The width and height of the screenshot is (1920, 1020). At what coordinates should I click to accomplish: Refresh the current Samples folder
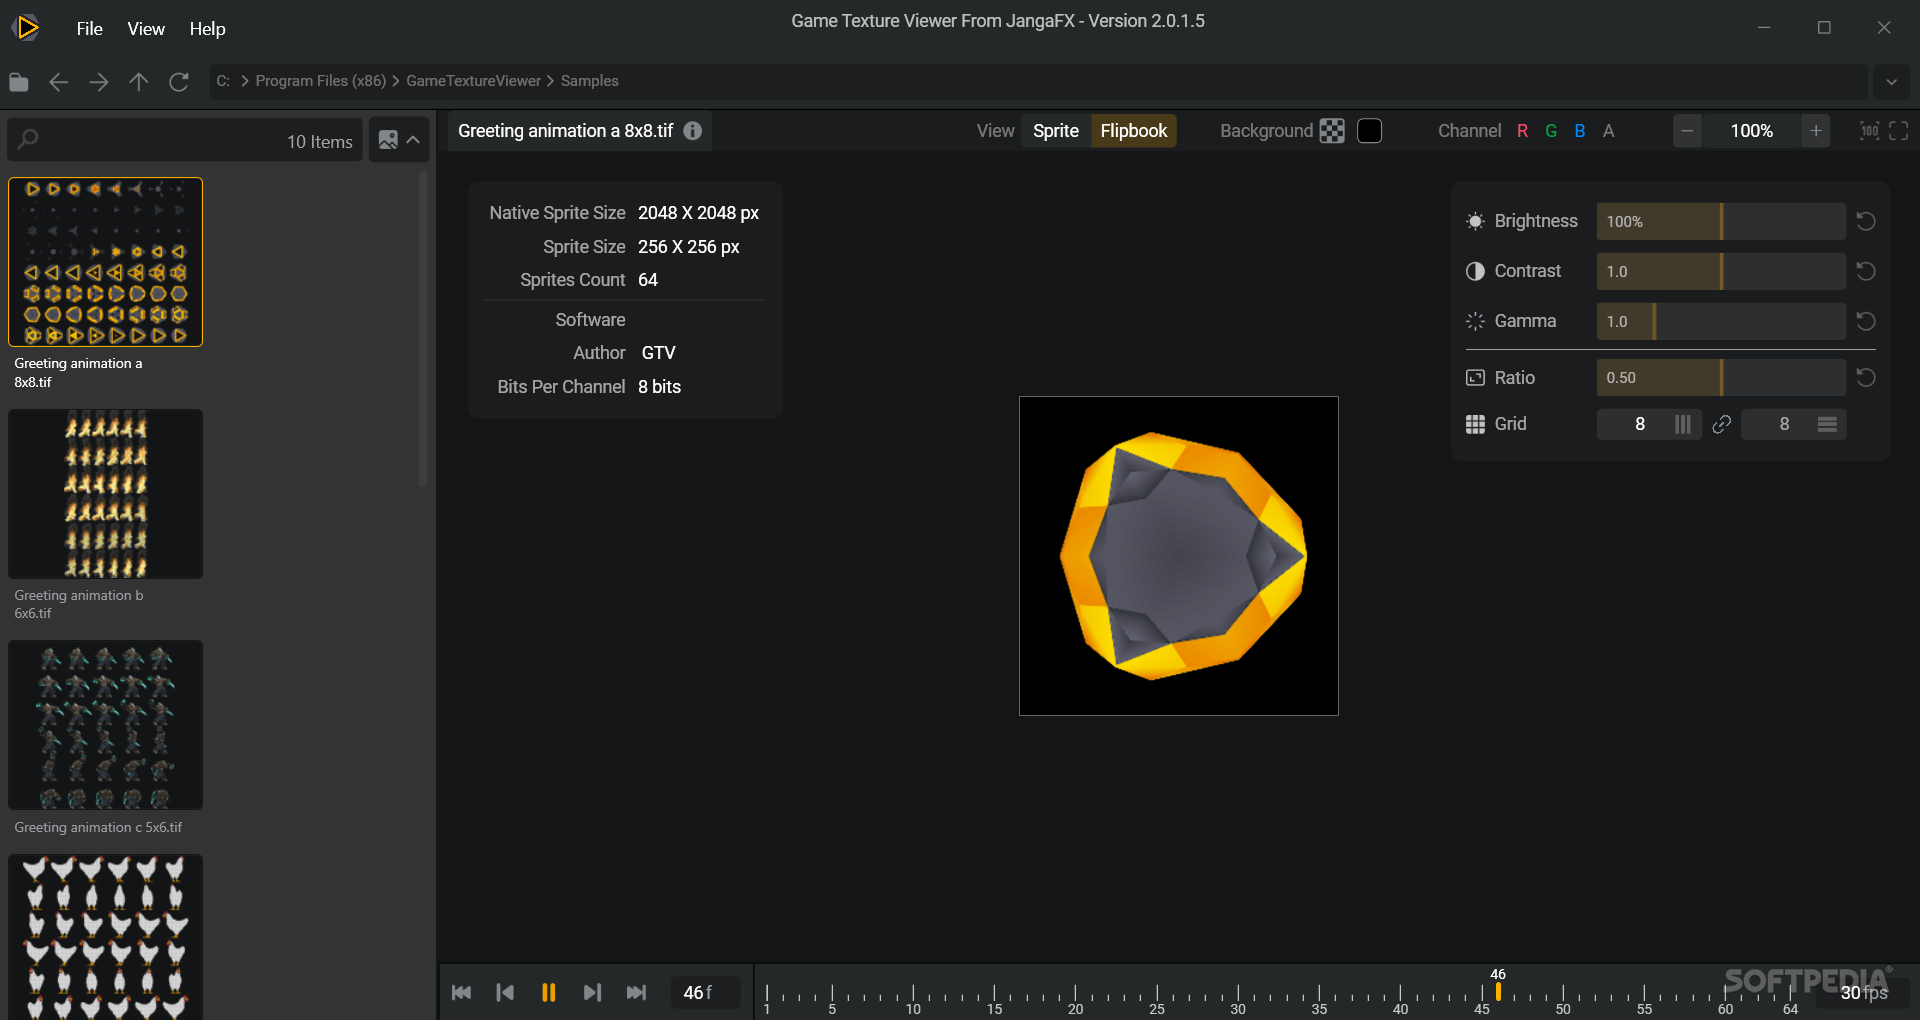(x=178, y=82)
